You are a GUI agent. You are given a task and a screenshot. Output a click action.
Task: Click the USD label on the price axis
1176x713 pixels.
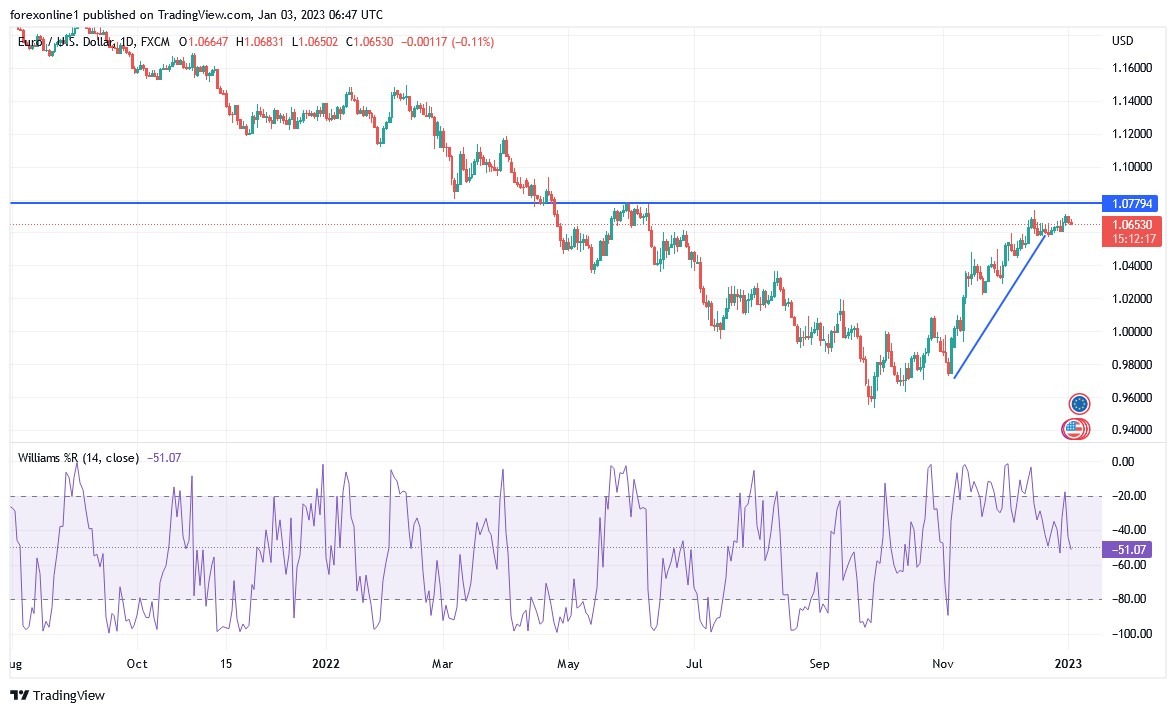[x=1121, y=41]
